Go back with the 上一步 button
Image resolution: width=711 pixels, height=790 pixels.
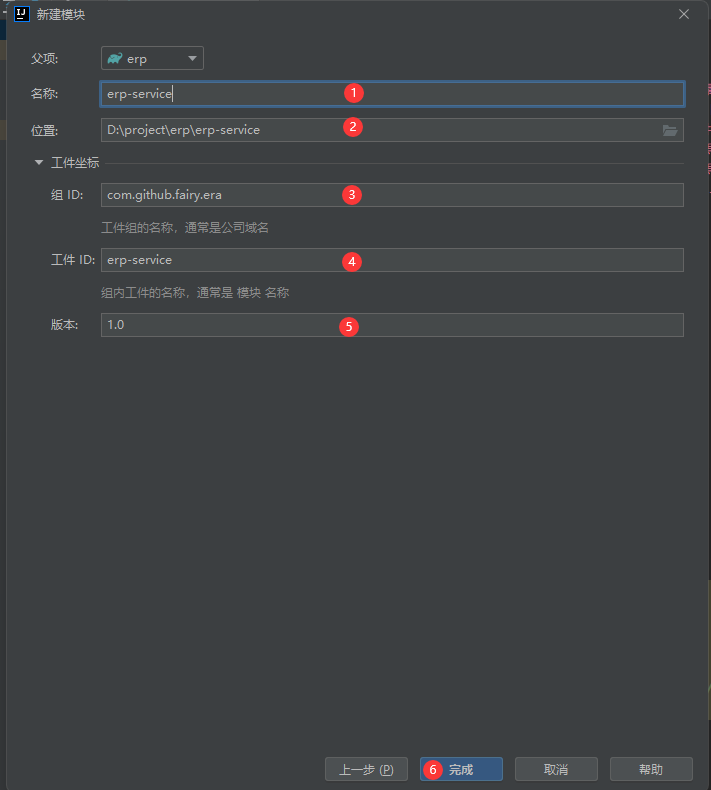pyautogui.click(x=366, y=769)
